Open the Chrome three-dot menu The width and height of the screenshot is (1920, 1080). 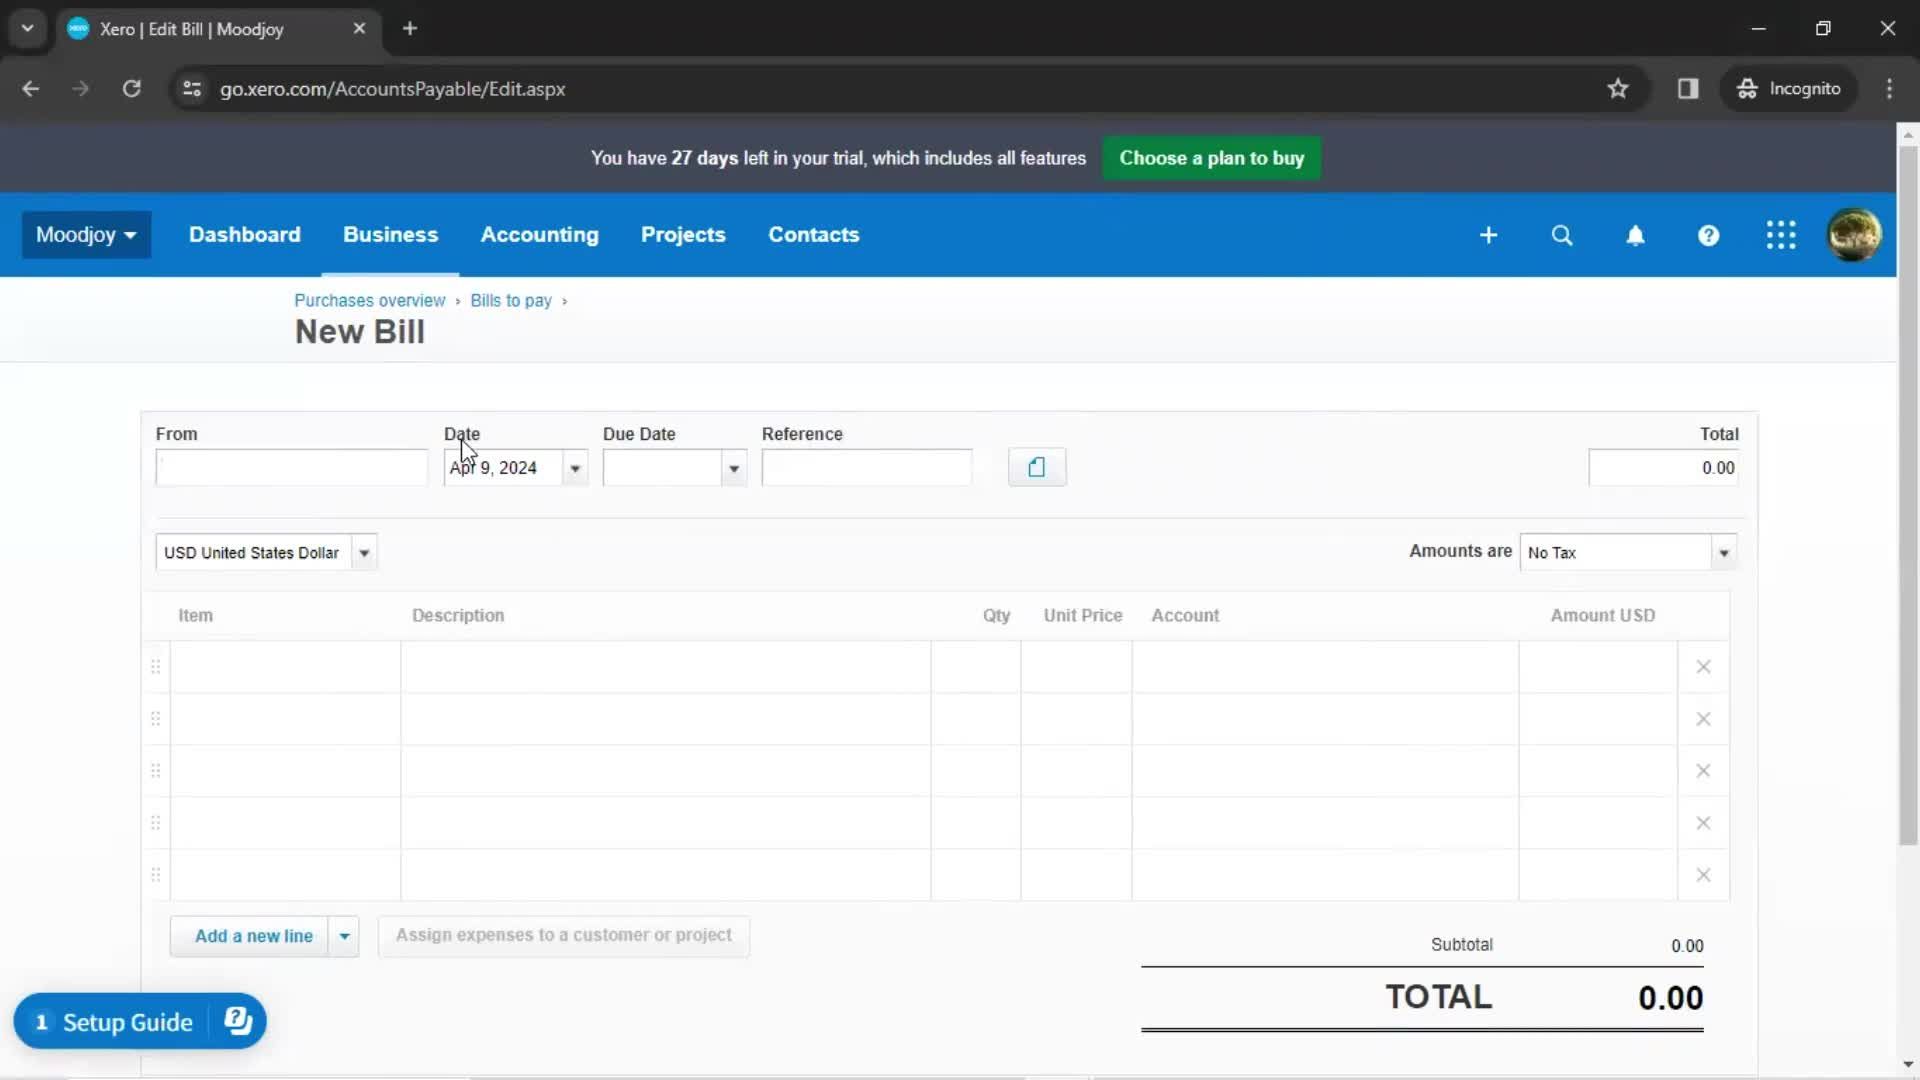pyautogui.click(x=1889, y=89)
